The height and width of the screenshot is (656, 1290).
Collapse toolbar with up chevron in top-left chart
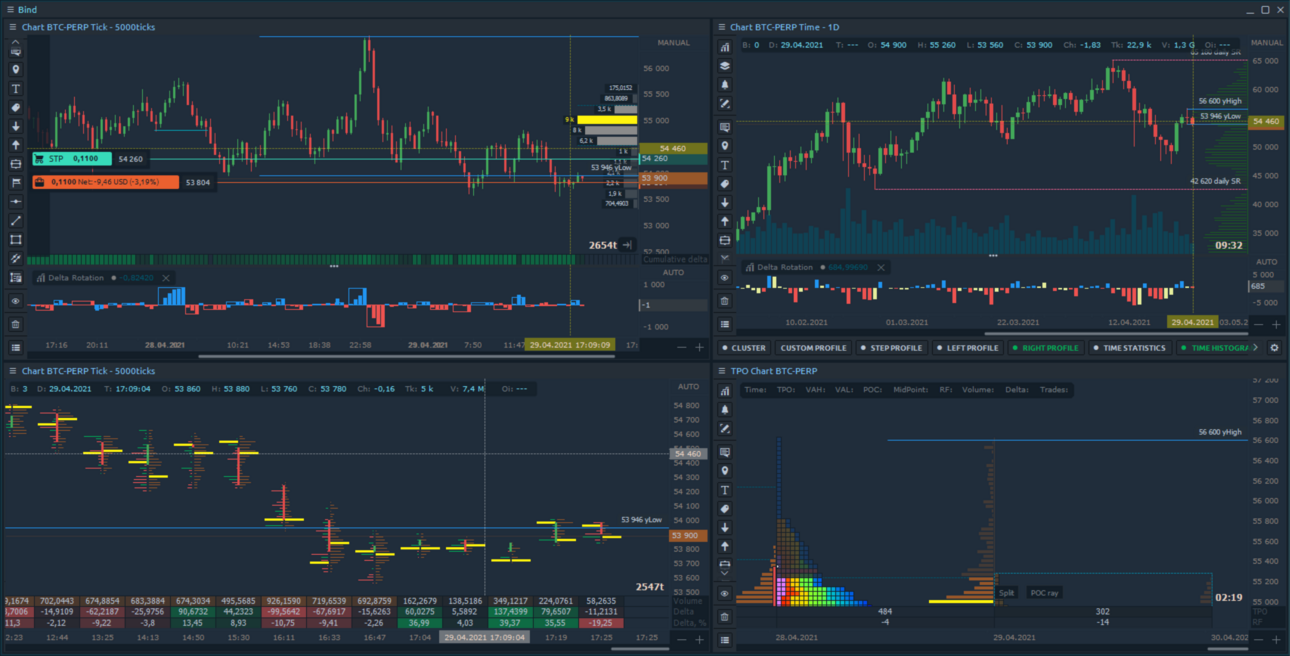tap(15, 43)
